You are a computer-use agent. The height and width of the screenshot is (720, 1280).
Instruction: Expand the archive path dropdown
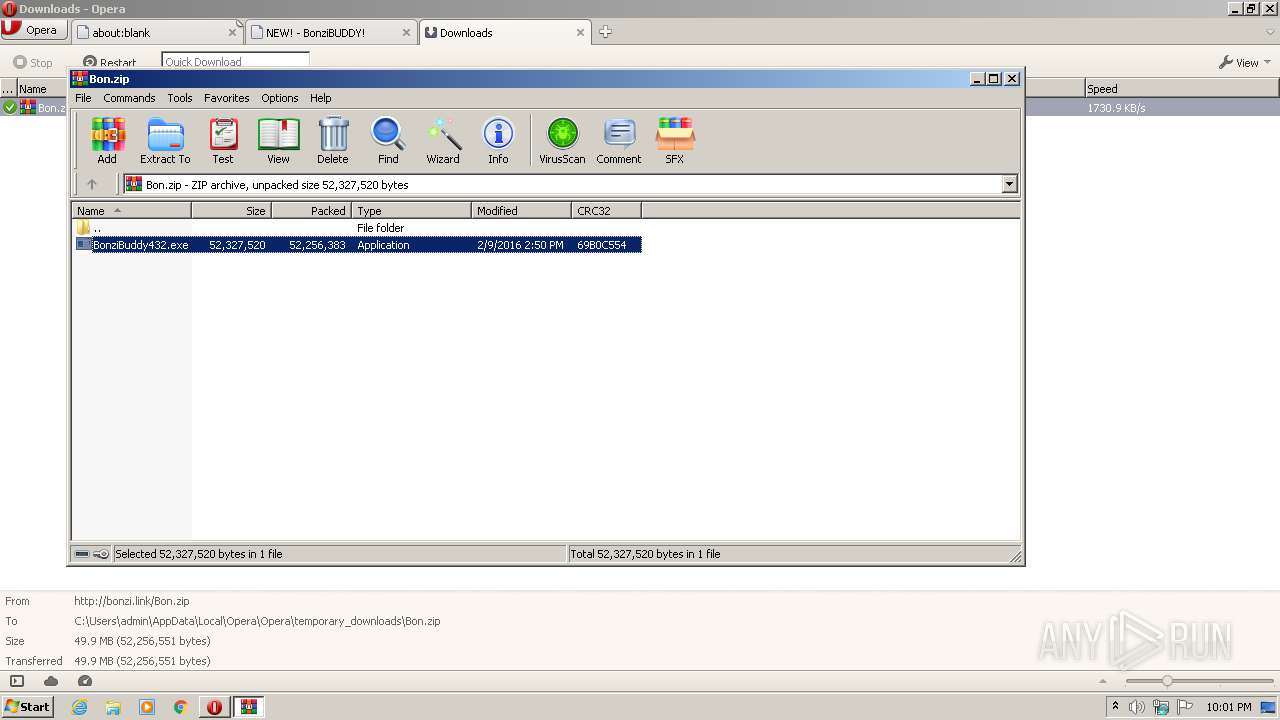1009,184
